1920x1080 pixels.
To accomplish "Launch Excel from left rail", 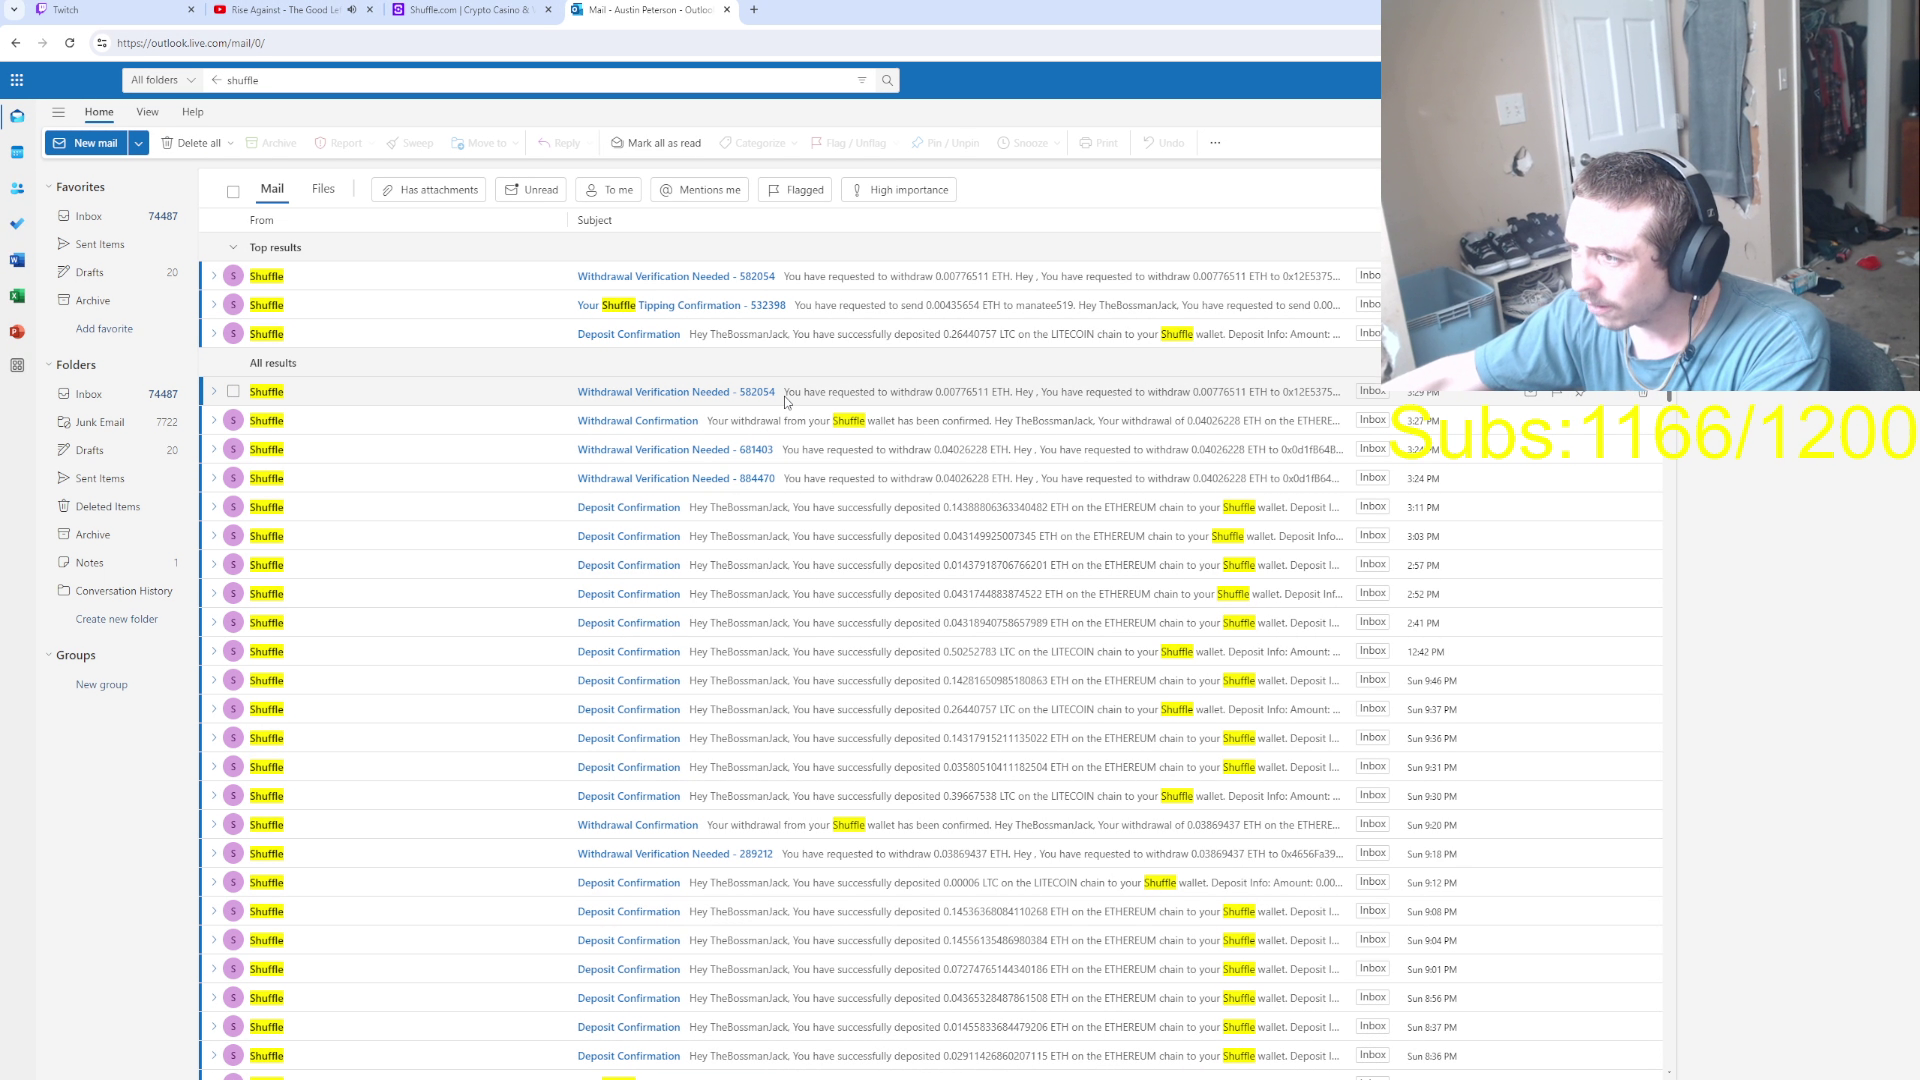I will (x=17, y=296).
